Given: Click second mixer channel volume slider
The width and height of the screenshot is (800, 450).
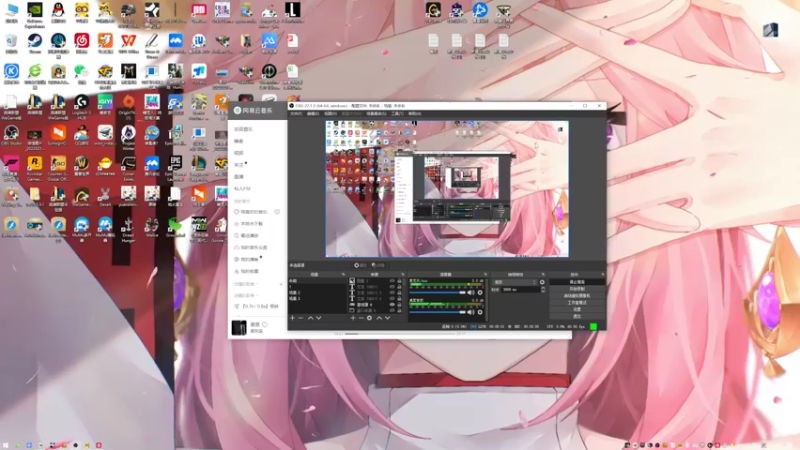Looking at the screenshot, I should [437, 312].
